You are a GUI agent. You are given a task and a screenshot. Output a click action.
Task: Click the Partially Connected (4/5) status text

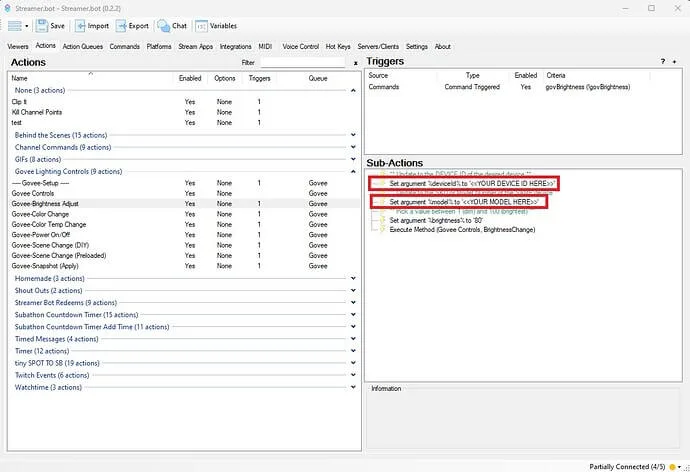click(627, 467)
